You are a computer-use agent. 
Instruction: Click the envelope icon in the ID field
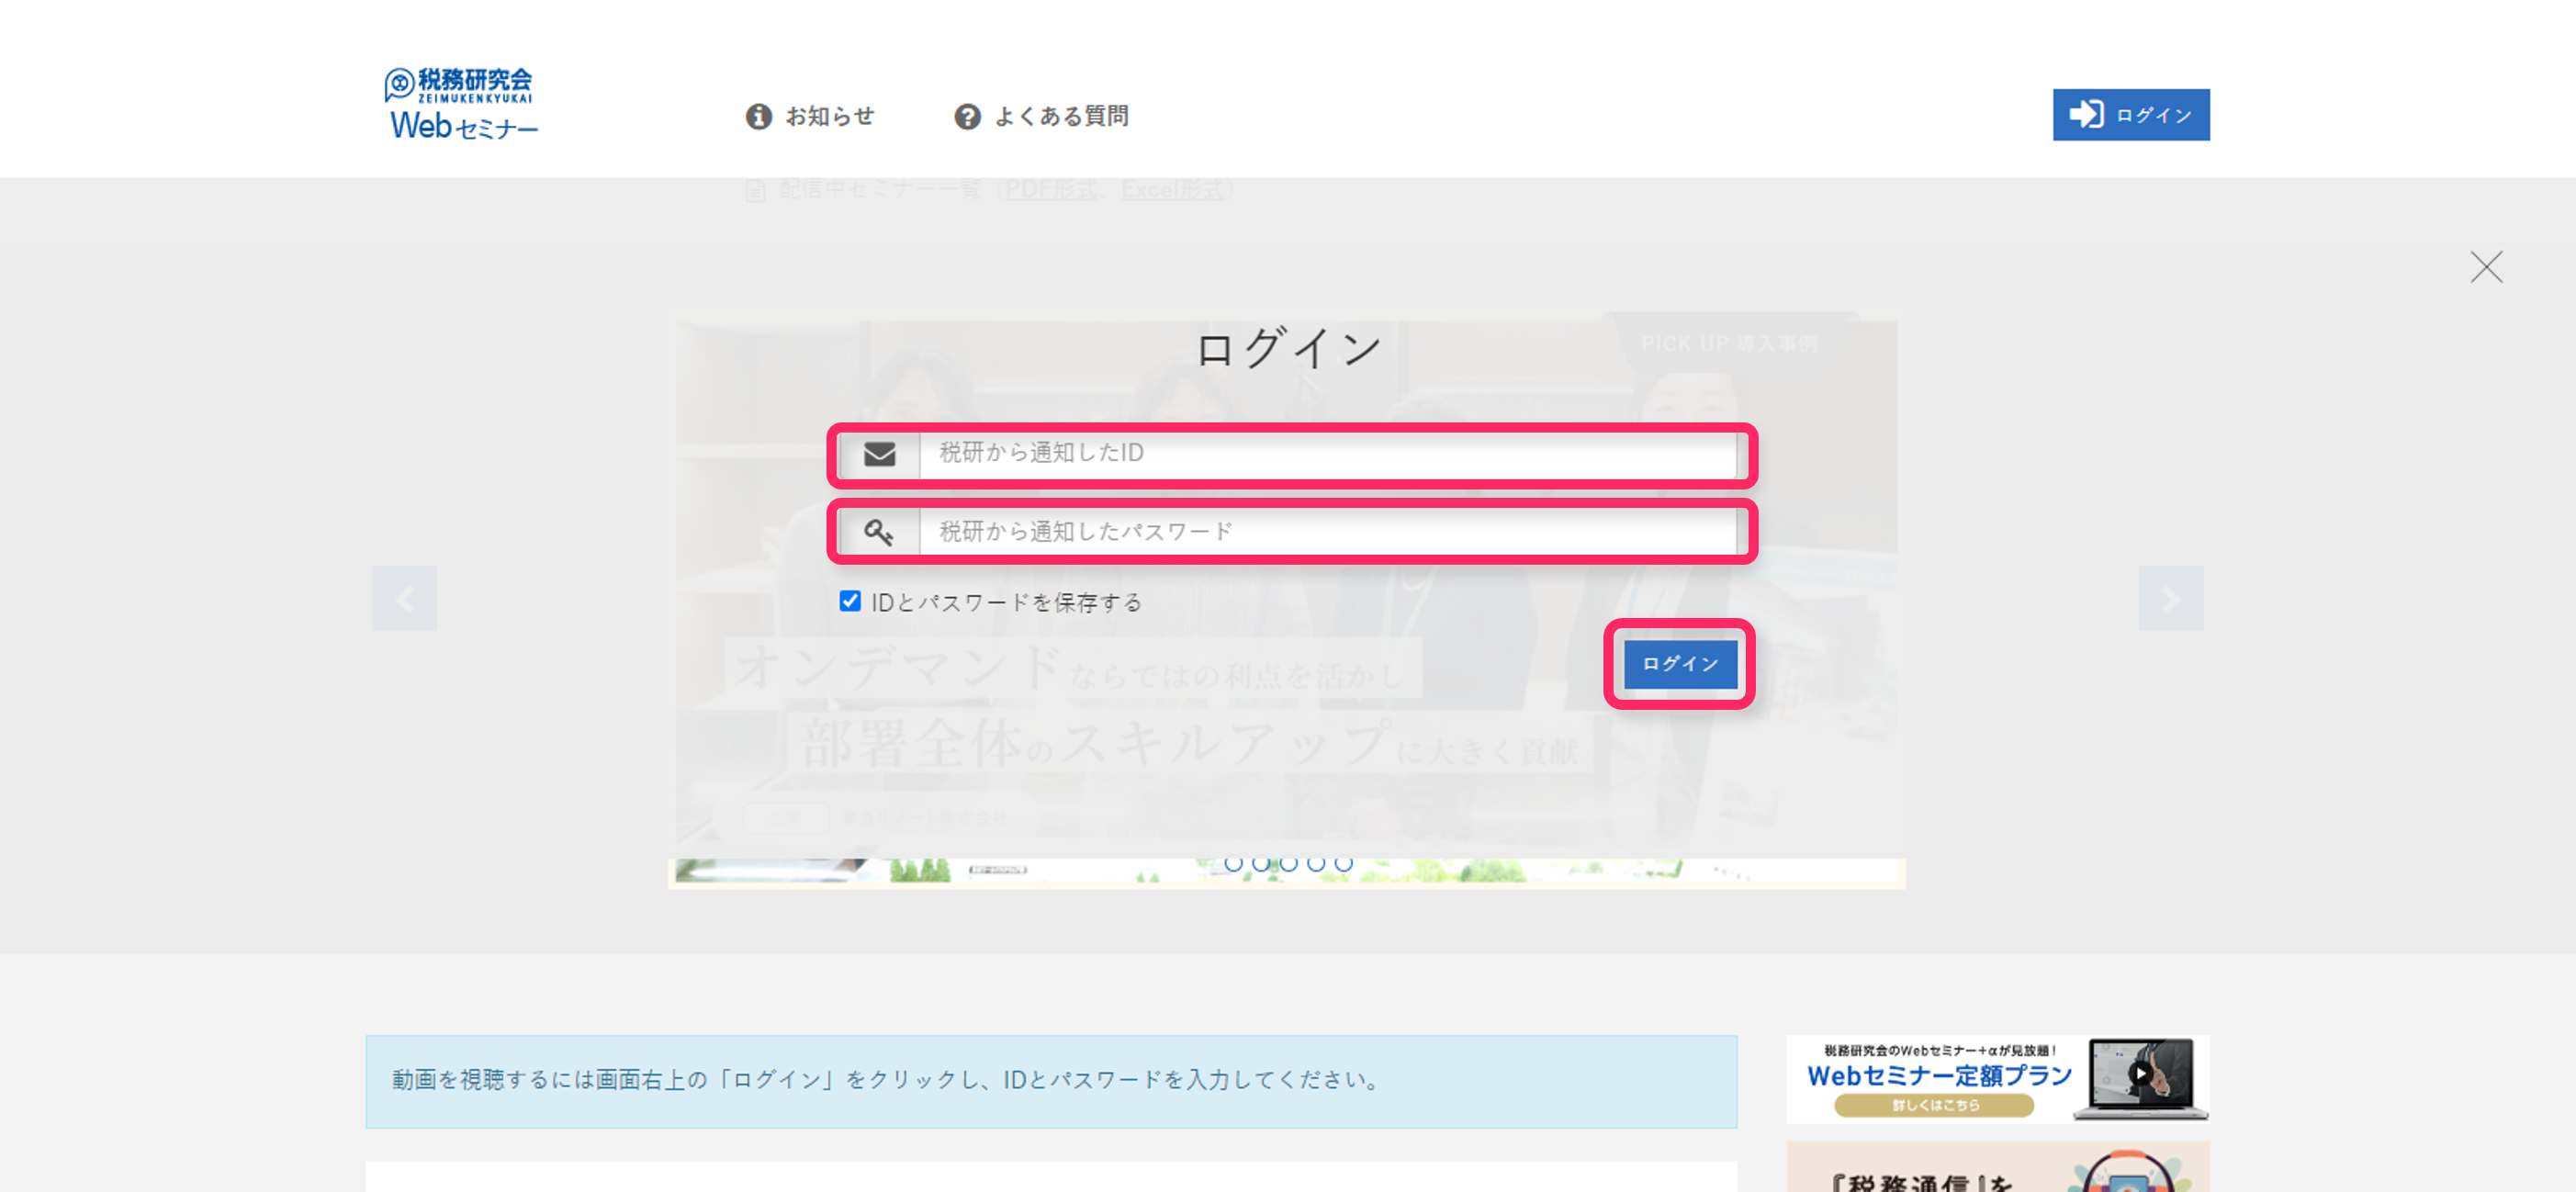point(879,454)
